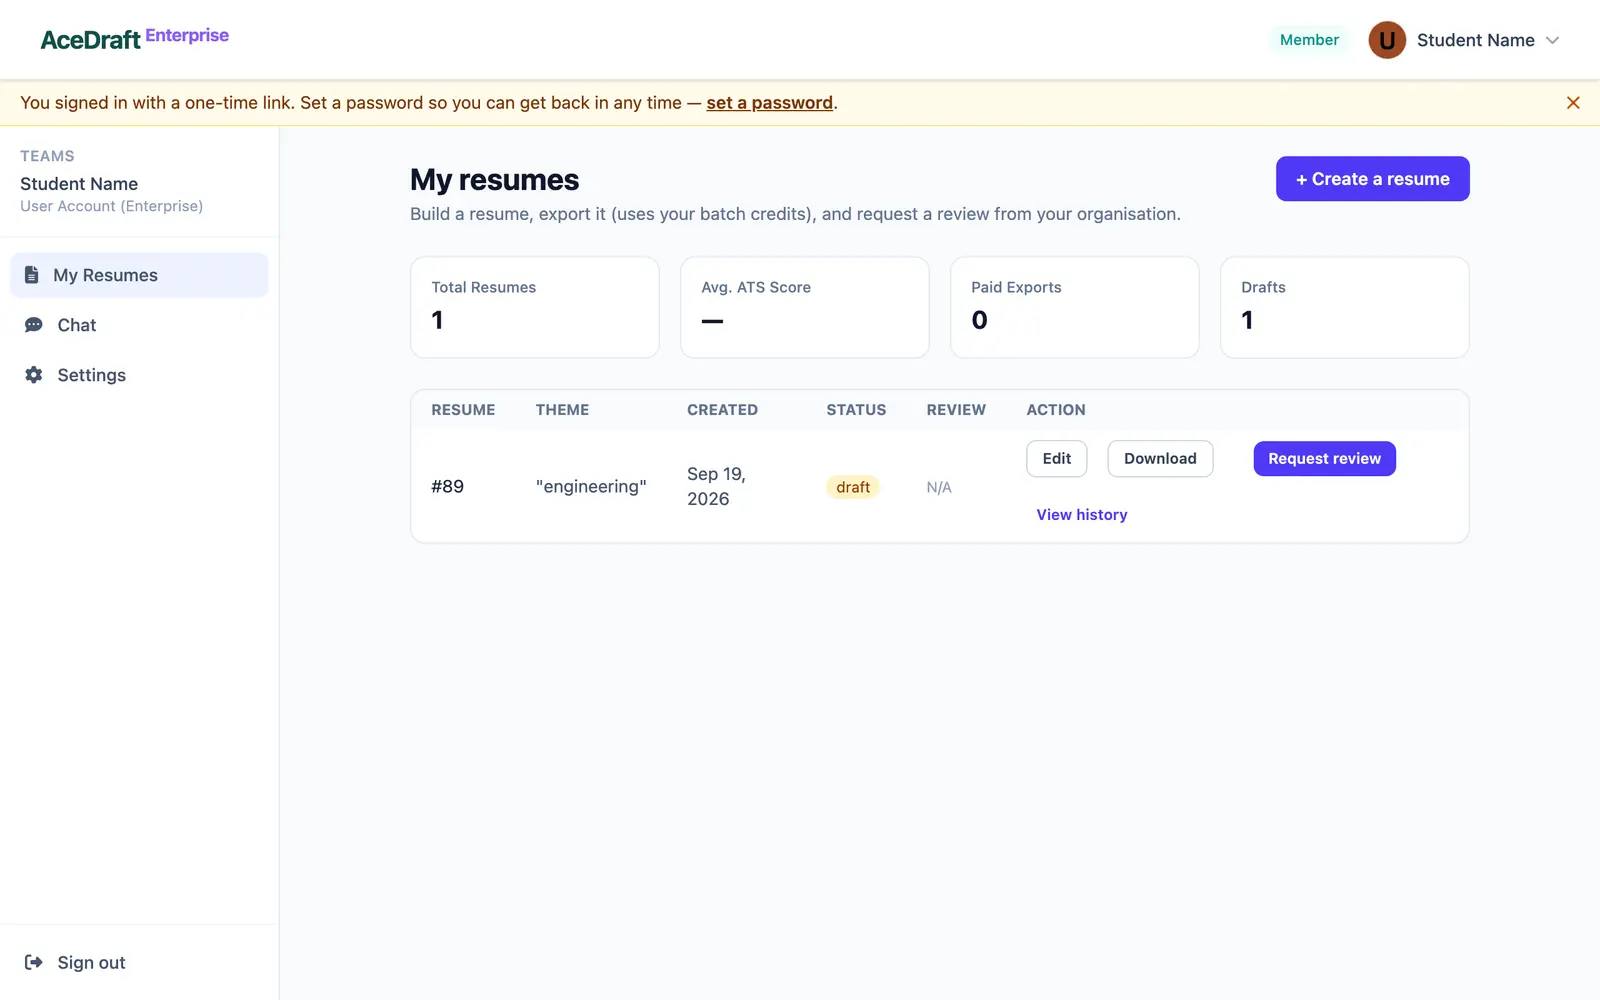Select the Avg. ATS Score card
This screenshot has height=1000, width=1600.
click(x=804, y=307)
